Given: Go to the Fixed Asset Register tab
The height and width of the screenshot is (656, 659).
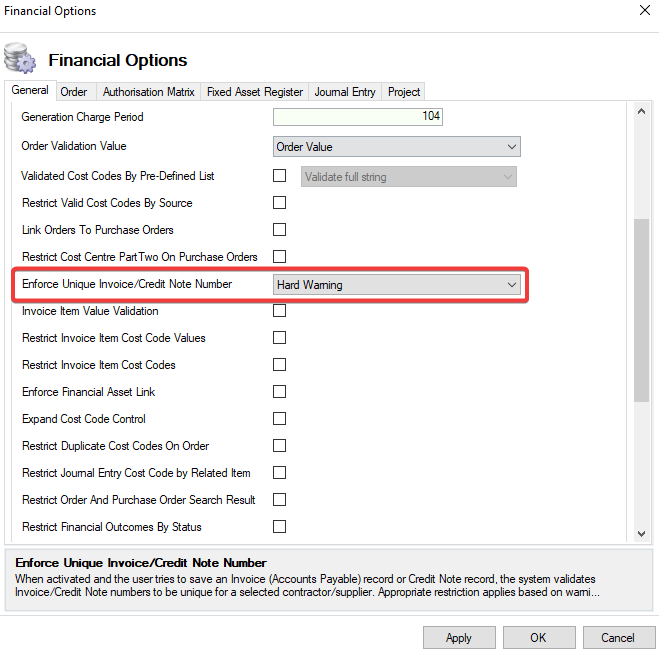Looking at the screenshot, I should coord(254,92).
